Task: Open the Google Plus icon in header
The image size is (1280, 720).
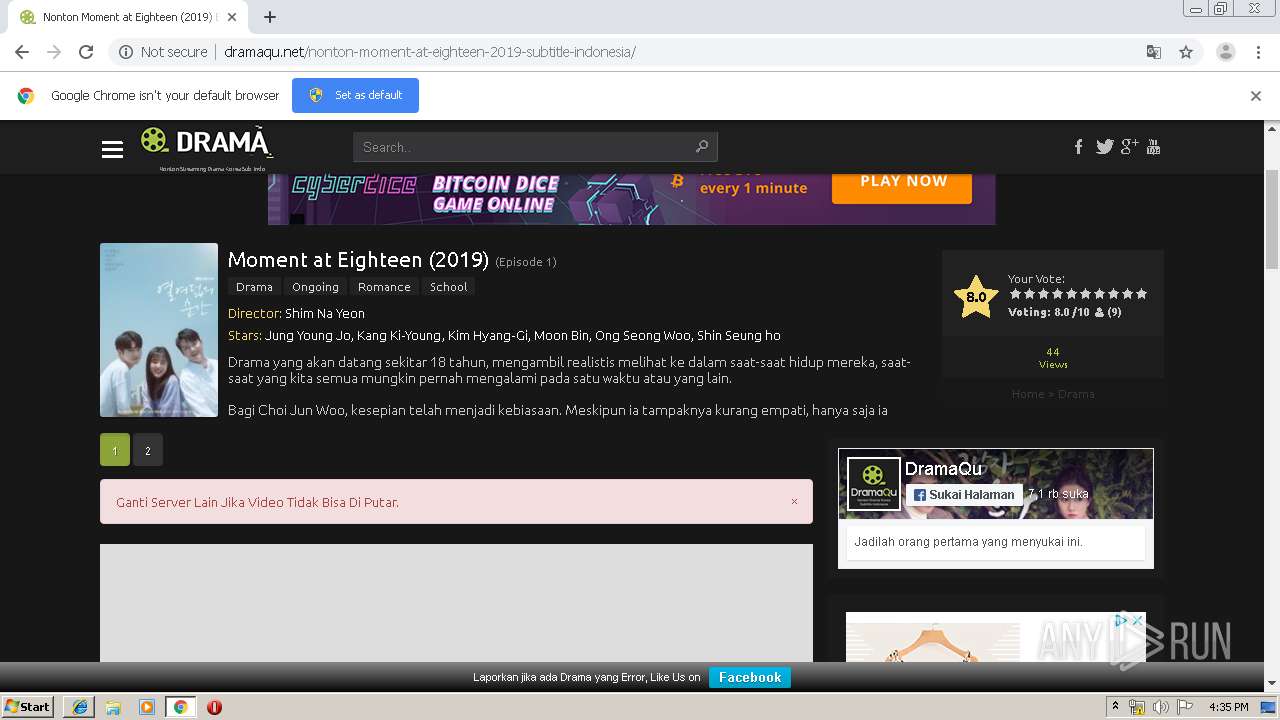Action: click(x=1129, y=147)
